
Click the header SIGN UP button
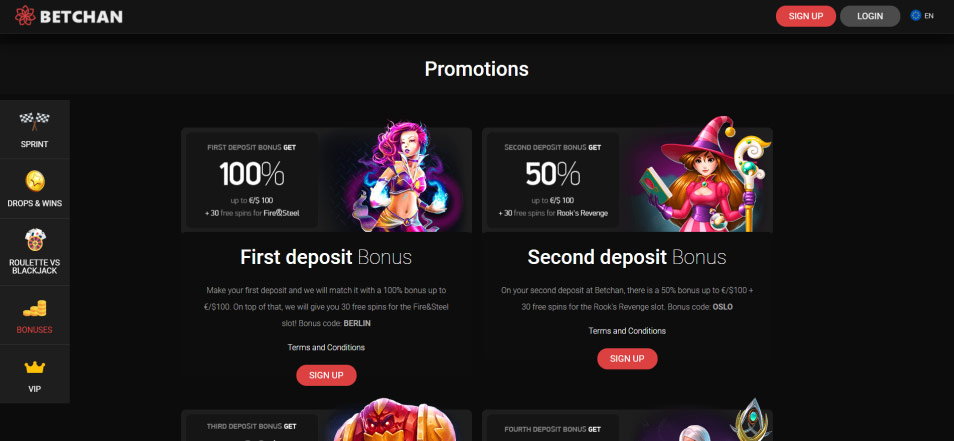[x=806, y=16]
